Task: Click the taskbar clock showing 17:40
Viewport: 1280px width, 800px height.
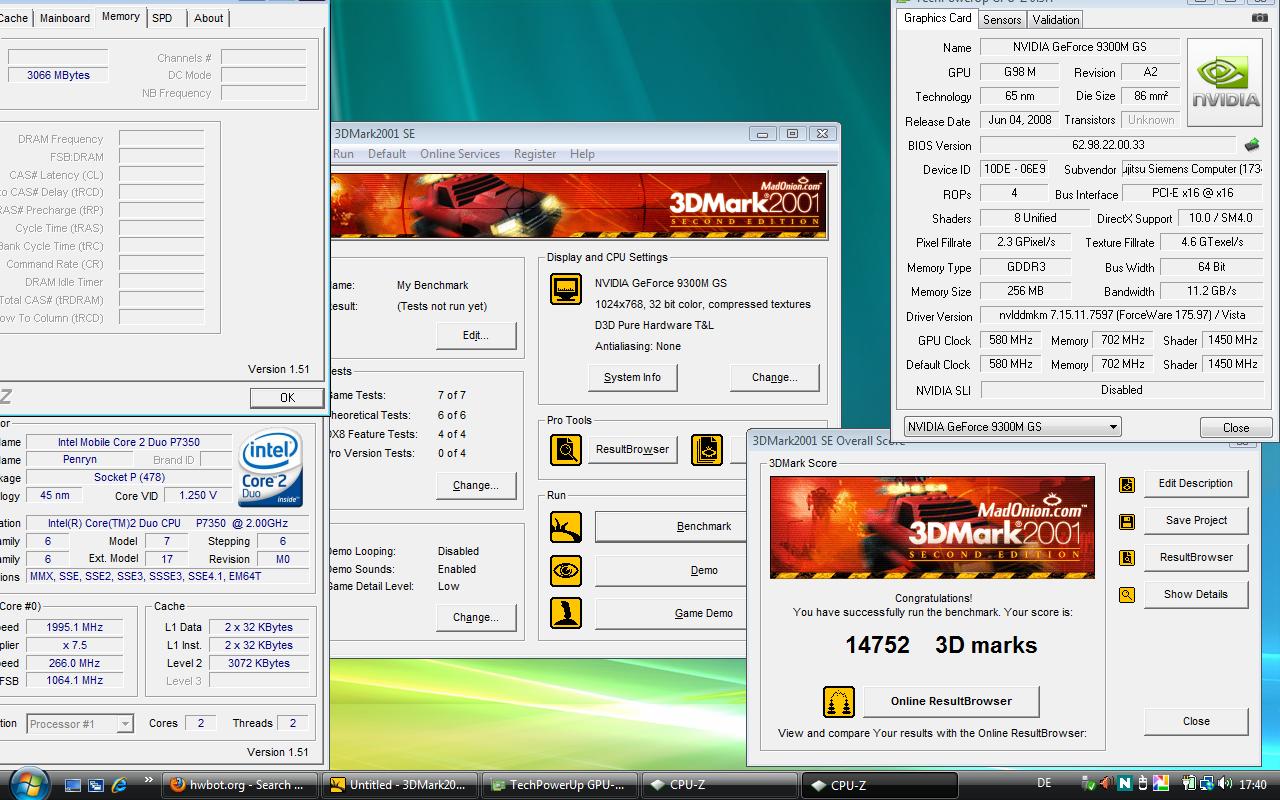Action: pyautogui.click(x=1252, y=784)
